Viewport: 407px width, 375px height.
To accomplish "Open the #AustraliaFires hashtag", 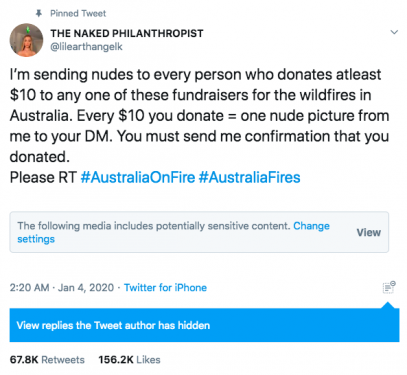I will pos(249,177).
